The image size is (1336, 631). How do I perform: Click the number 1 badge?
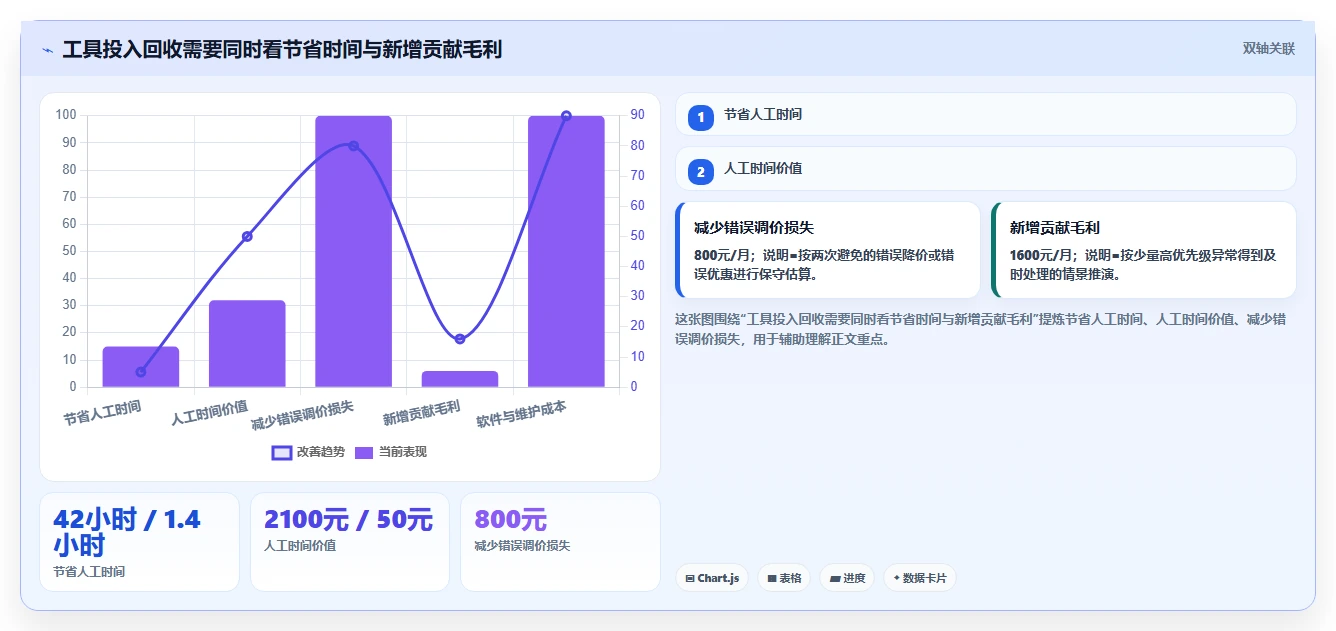701,117
